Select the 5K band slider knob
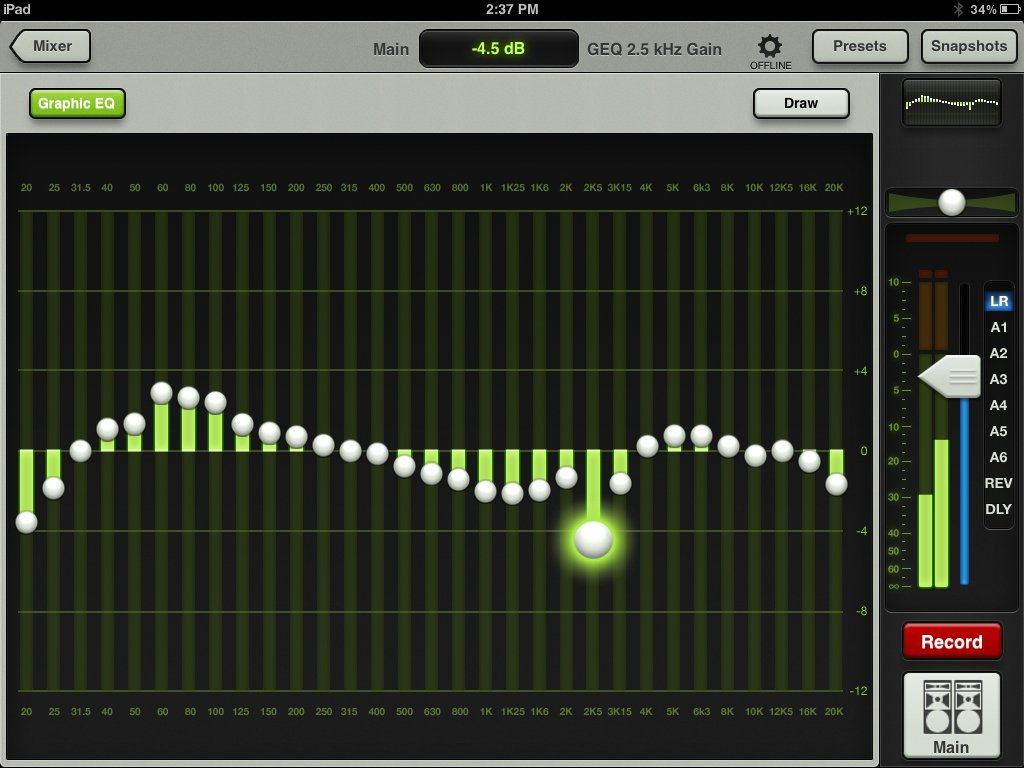 click(675, 436)
